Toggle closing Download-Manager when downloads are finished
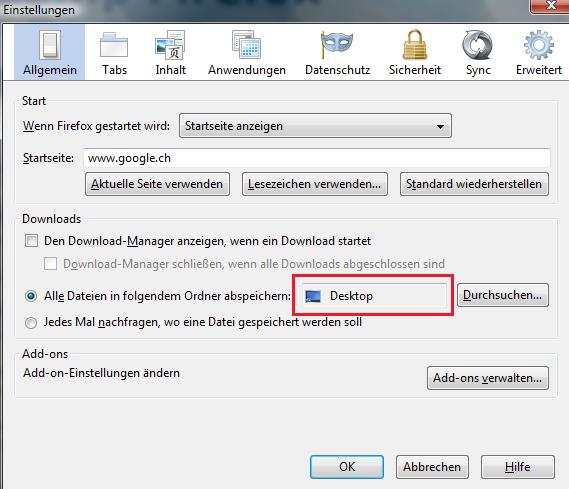This screenshot has height=489, width=569. coord(50,264)
